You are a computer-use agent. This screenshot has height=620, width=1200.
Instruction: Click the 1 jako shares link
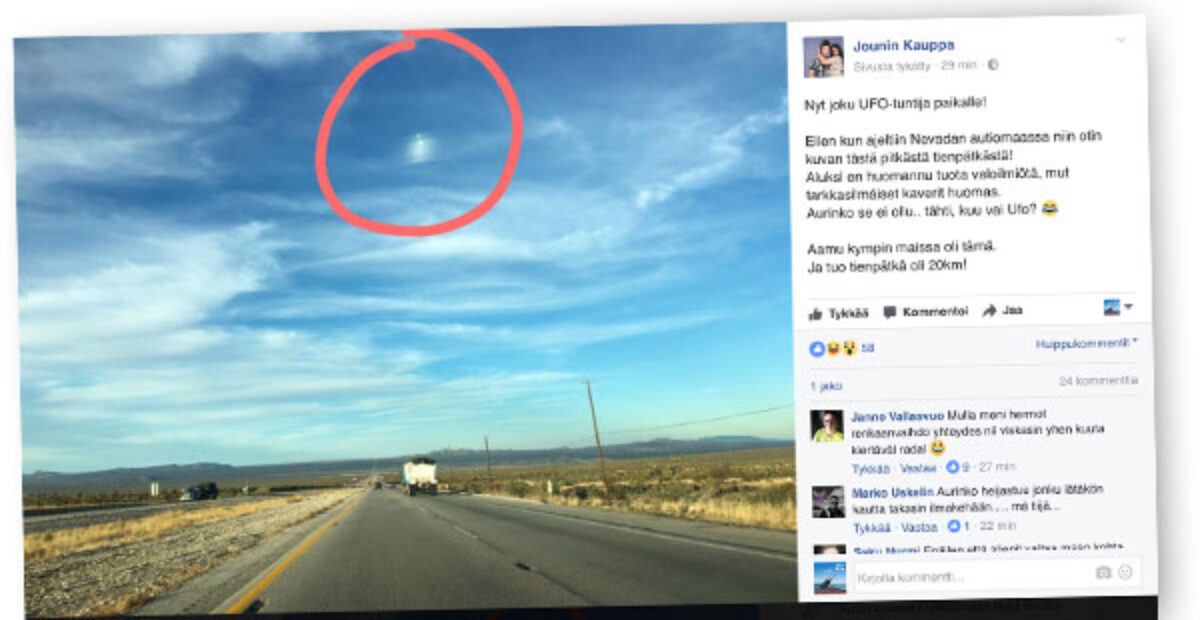tap(826, 386)
